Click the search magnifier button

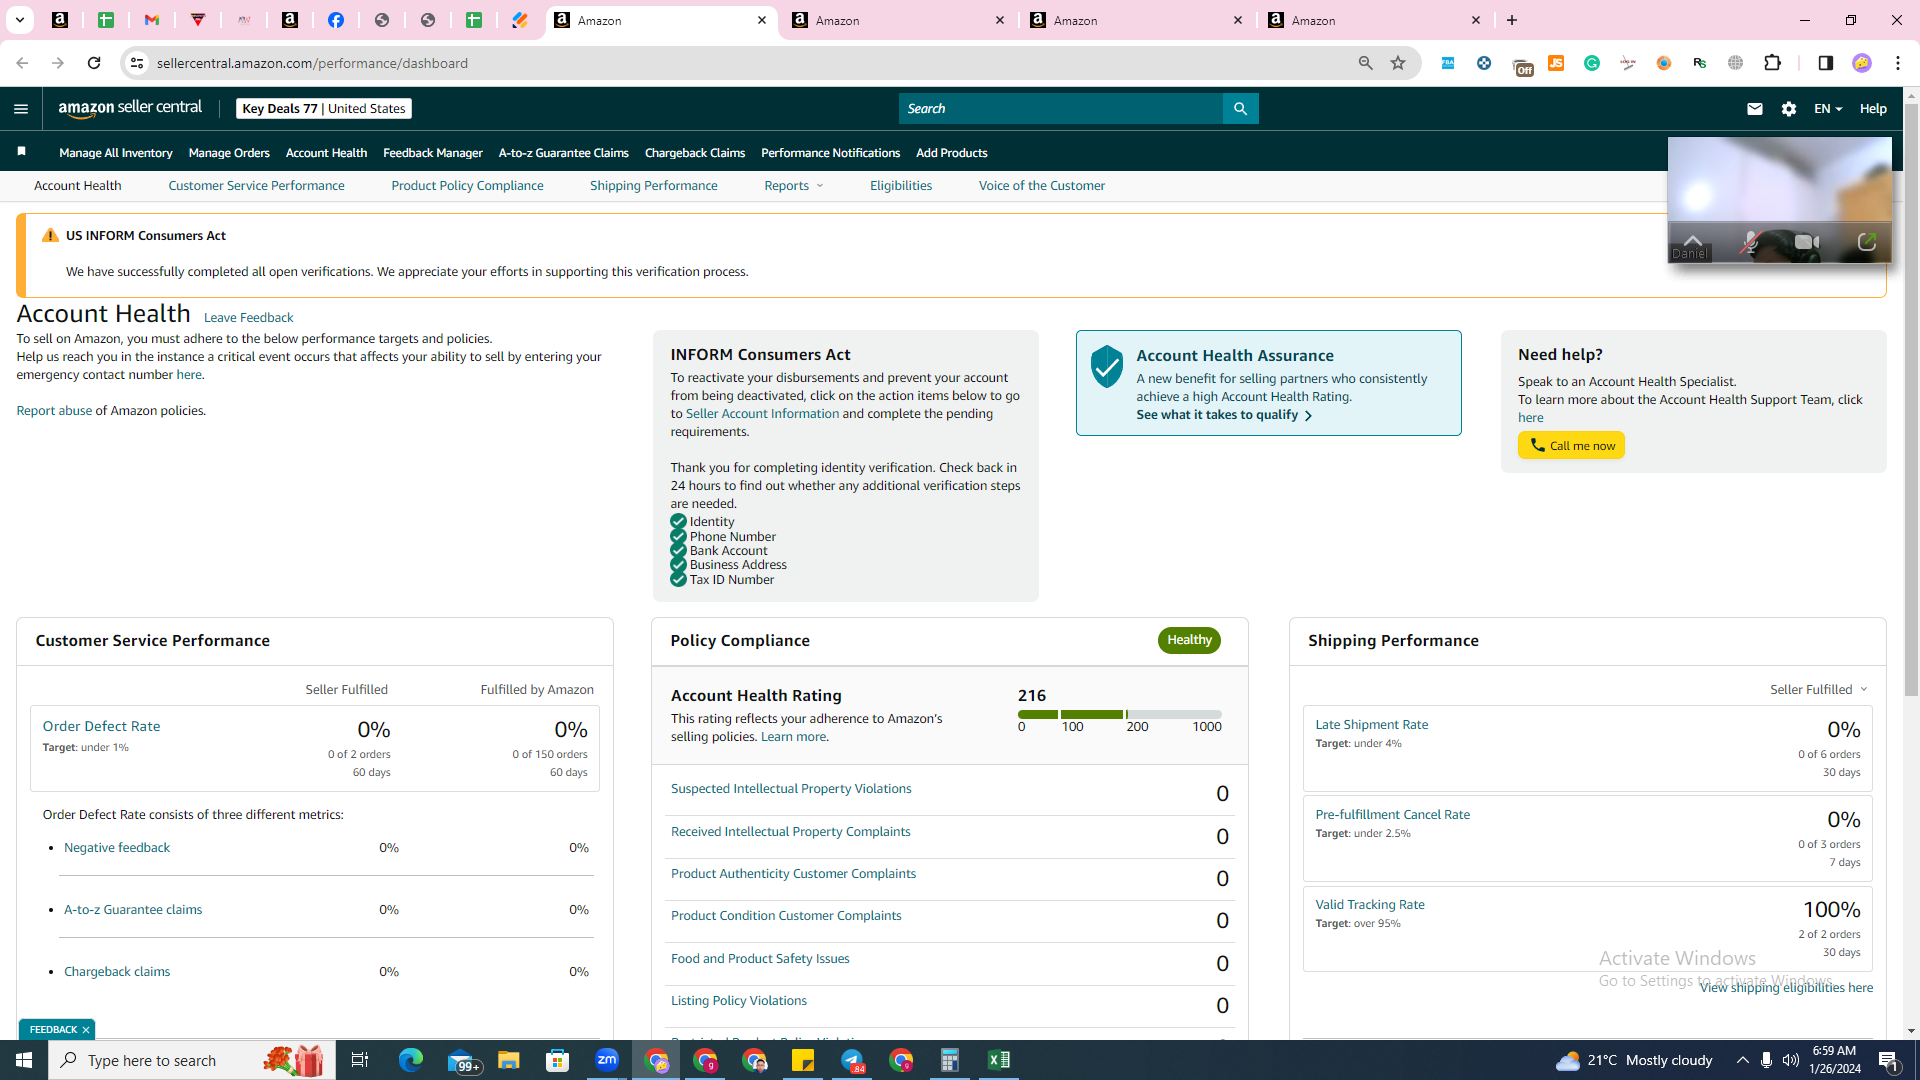(x=1240, y=109)
